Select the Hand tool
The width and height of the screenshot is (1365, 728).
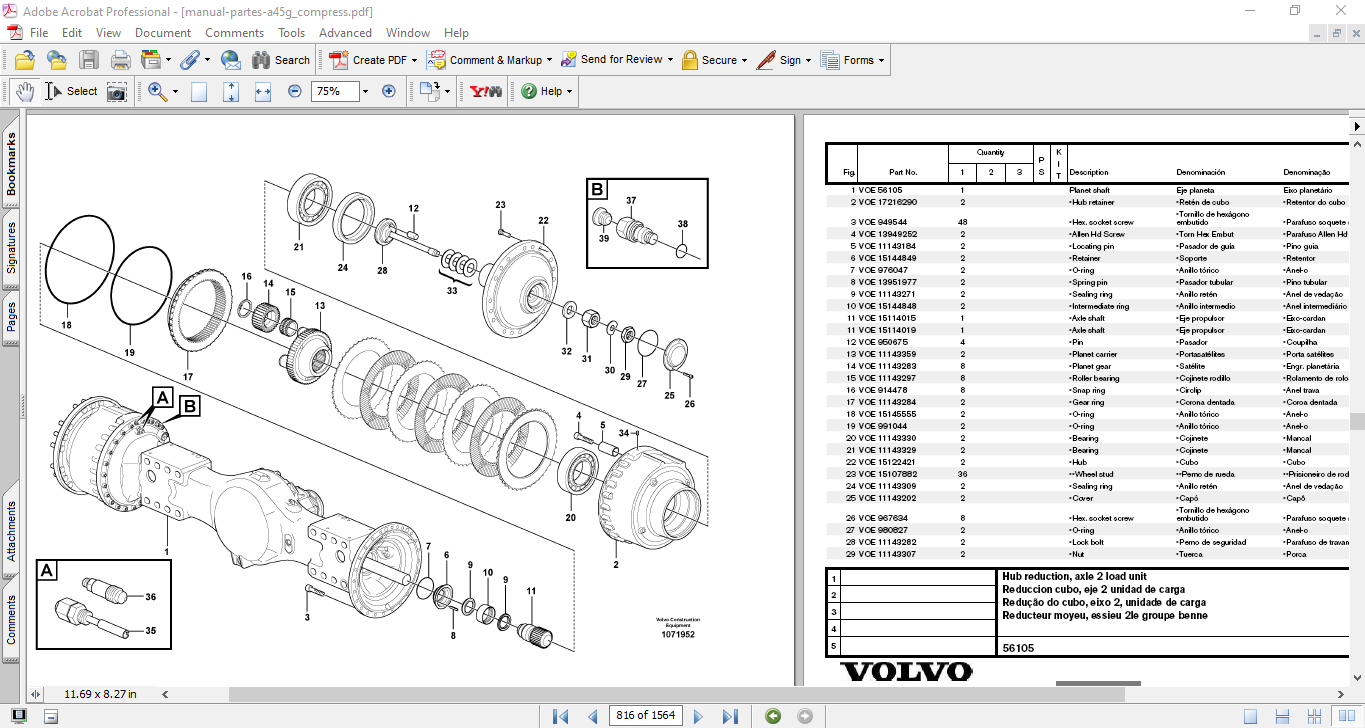coord(24,91)
